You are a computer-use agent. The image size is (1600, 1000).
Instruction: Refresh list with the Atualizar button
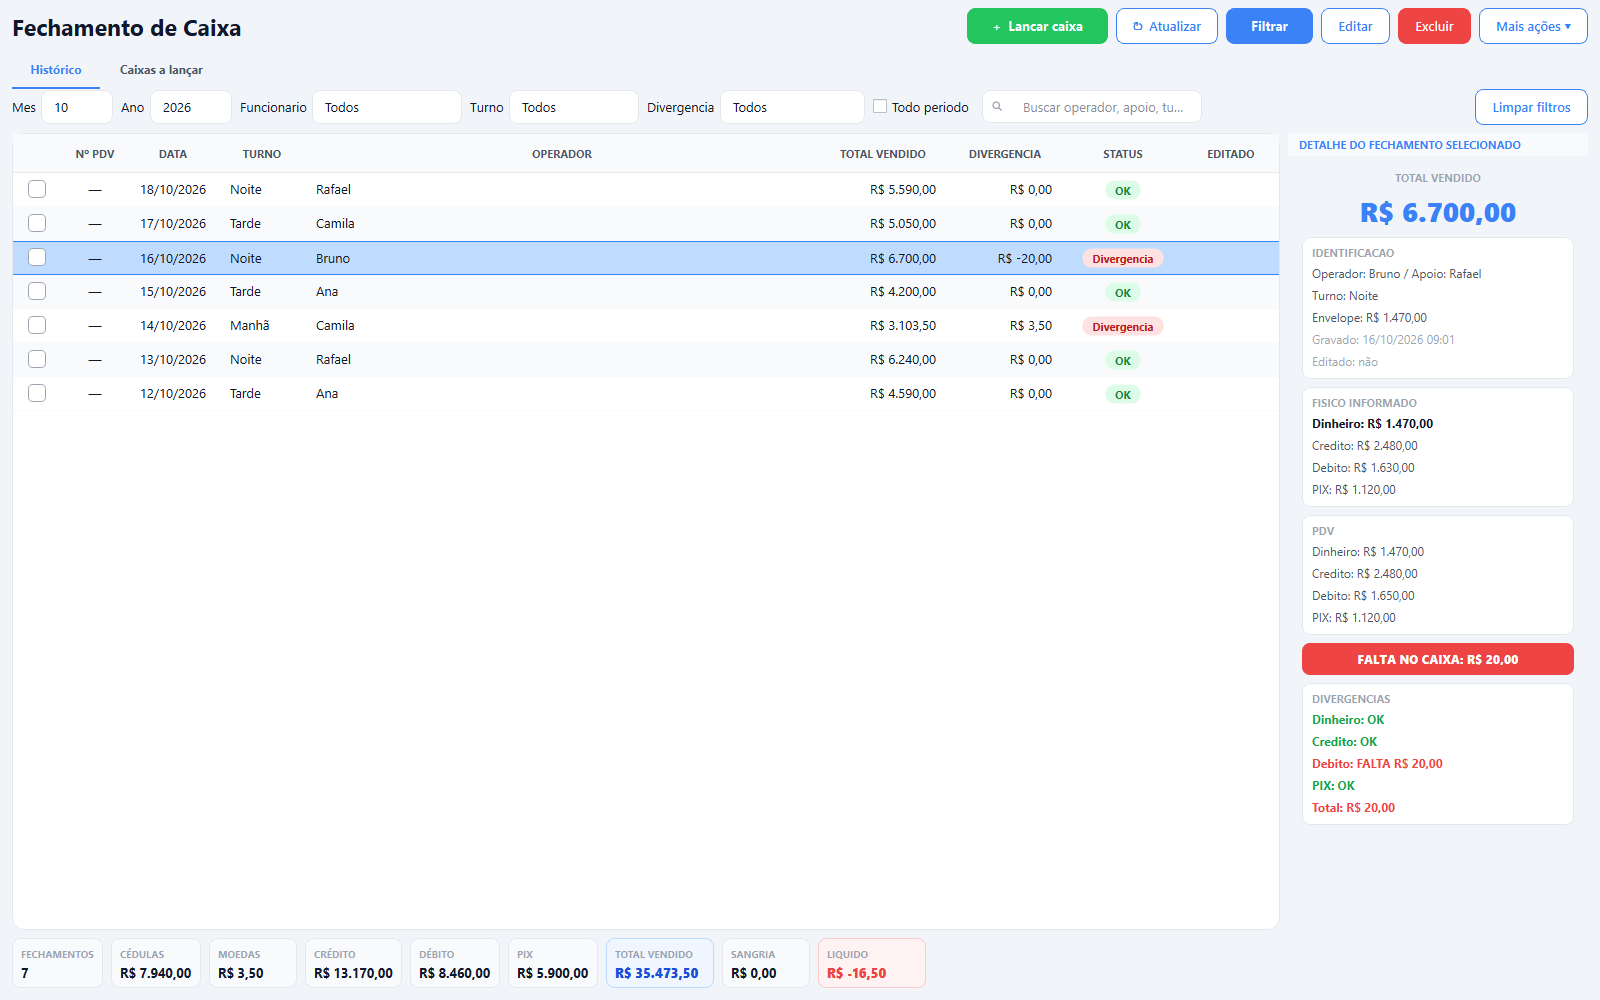click(x=1167, y=26)
